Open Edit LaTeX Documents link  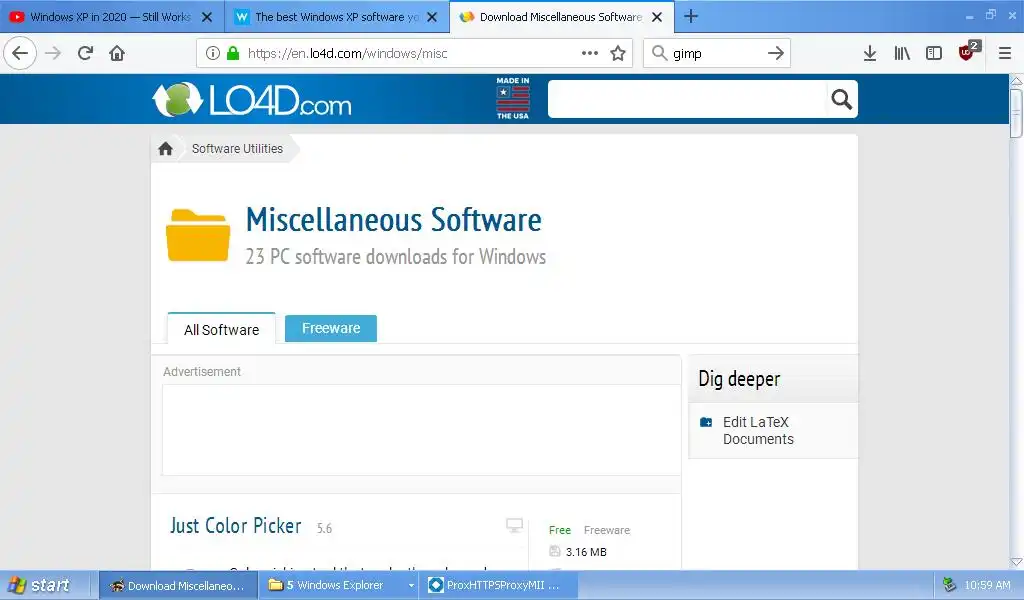click(x=758, y=430)
